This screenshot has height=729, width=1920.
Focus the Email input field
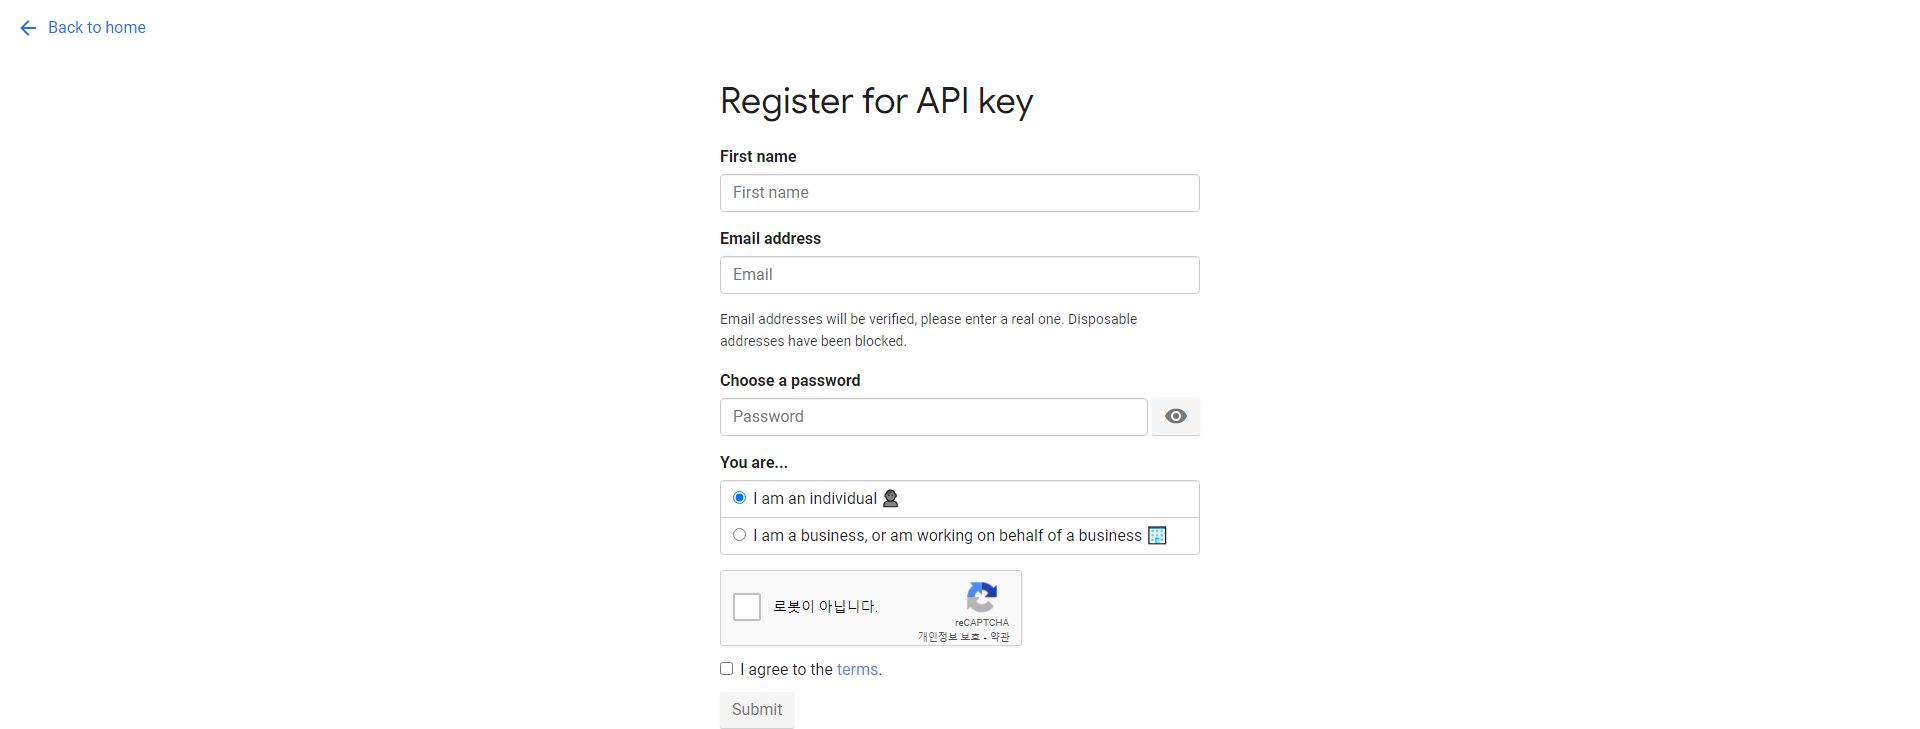[960, 275]
